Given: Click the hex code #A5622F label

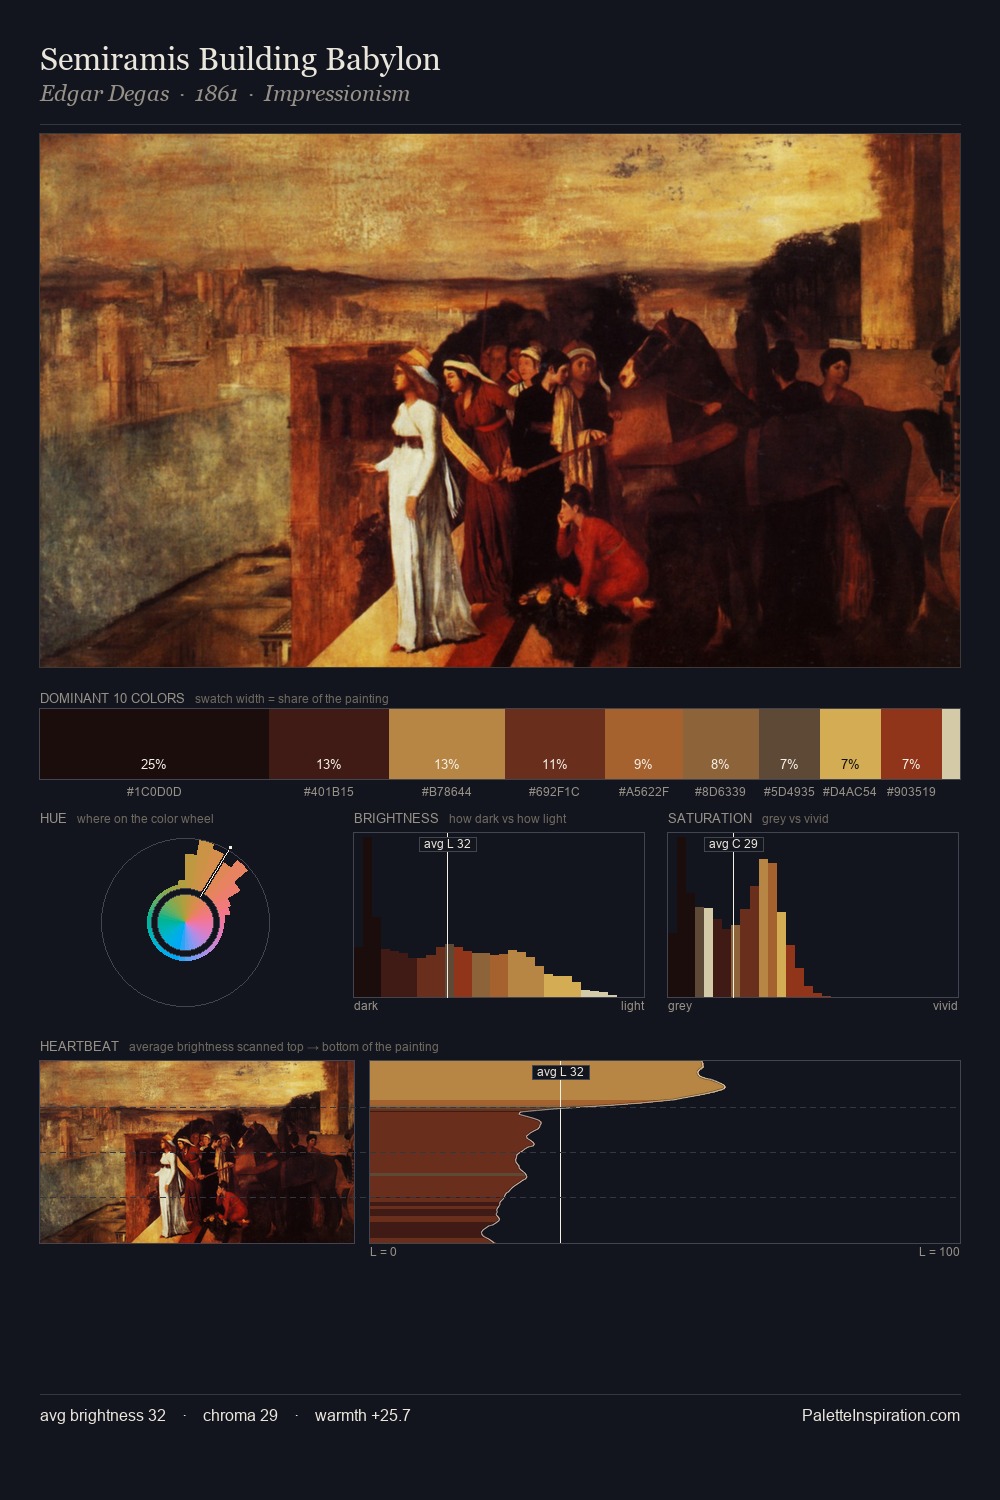Looking at the screenshot, I should (x=644, y=792).
